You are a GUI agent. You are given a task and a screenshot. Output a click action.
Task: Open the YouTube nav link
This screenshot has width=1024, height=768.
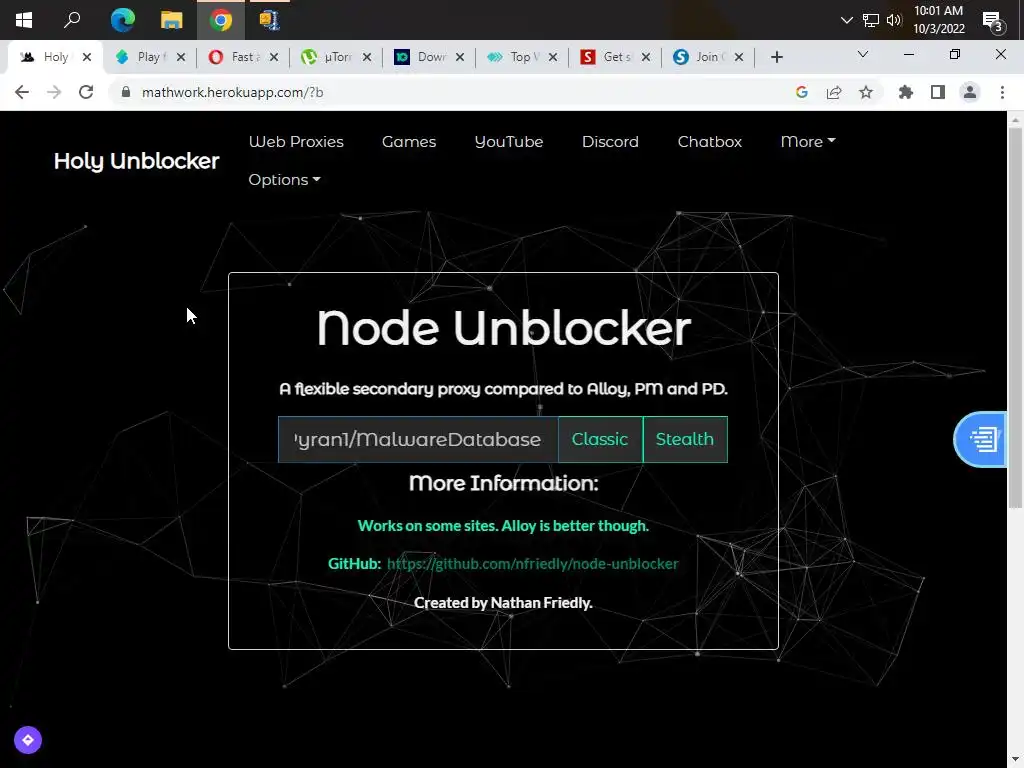(509, 142)
